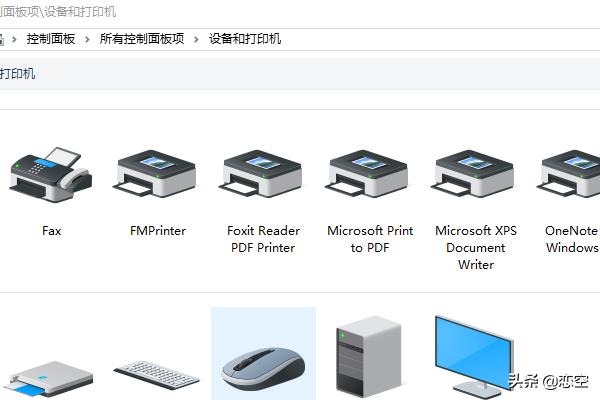This screenshot has width=600, height=400.
Task: Click the keyboard device icon
Action: click(x=157, y=377)
